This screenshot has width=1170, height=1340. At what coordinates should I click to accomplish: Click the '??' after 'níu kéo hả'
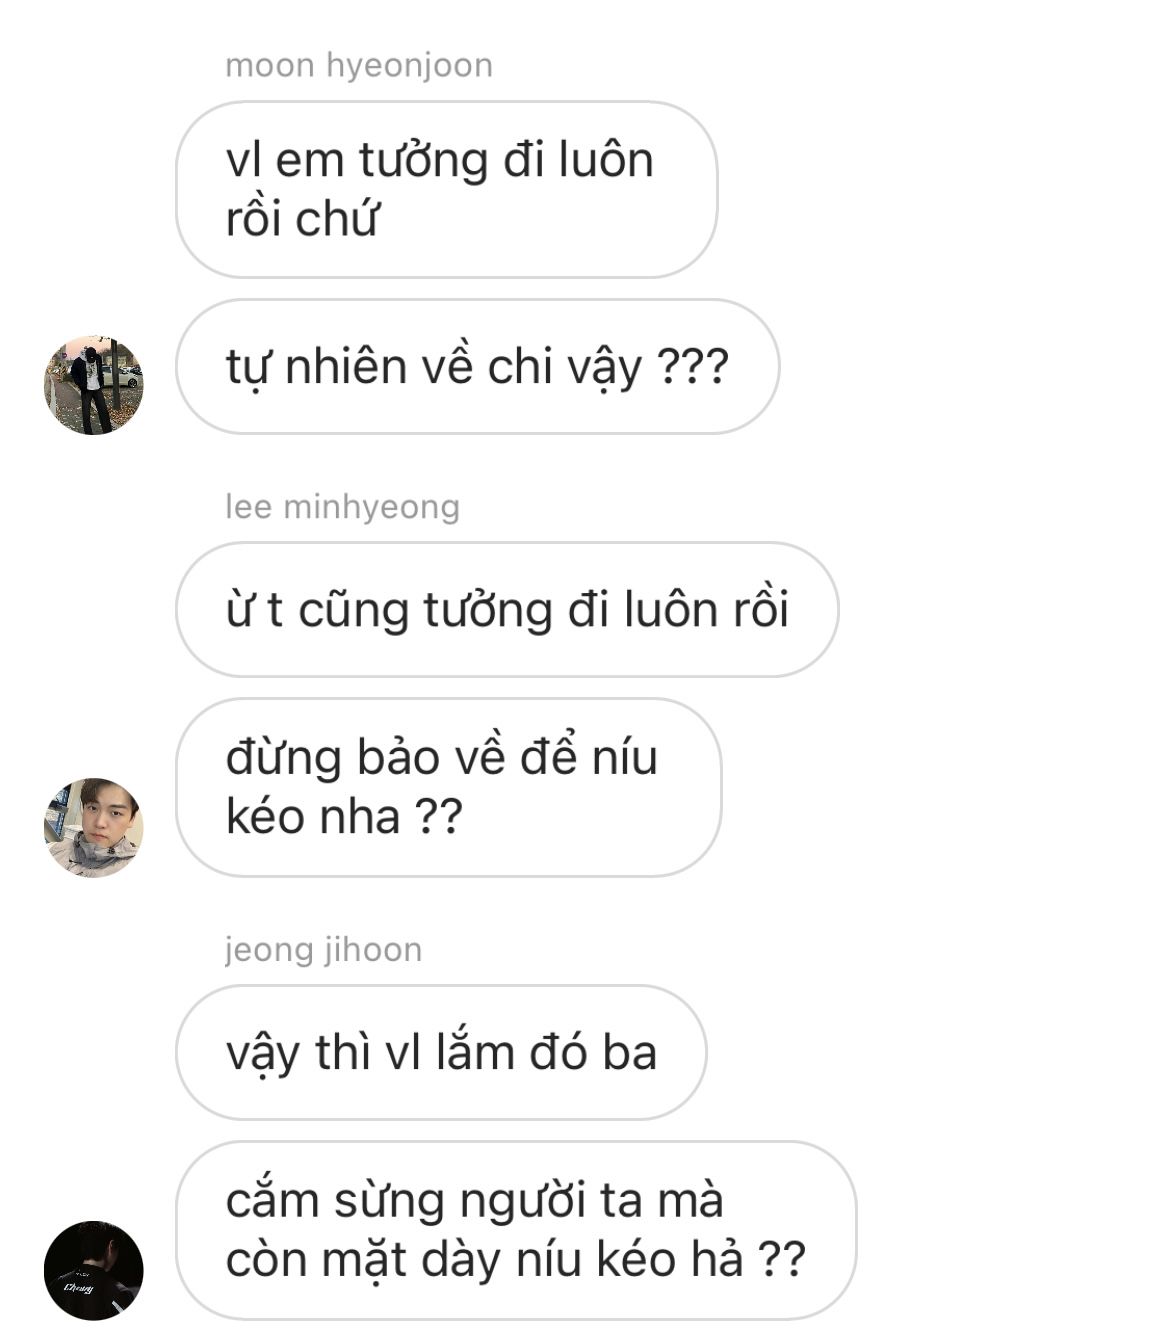pyautogui.click(x=781, y=1259)
